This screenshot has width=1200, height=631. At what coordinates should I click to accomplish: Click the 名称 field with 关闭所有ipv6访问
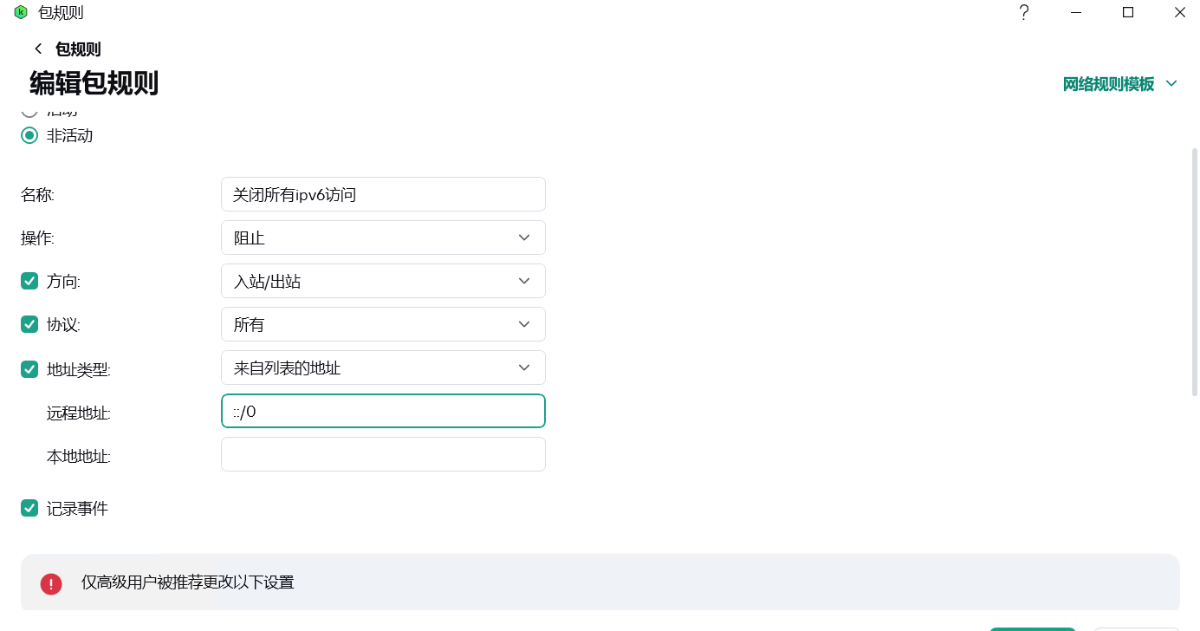pos(383,194)
